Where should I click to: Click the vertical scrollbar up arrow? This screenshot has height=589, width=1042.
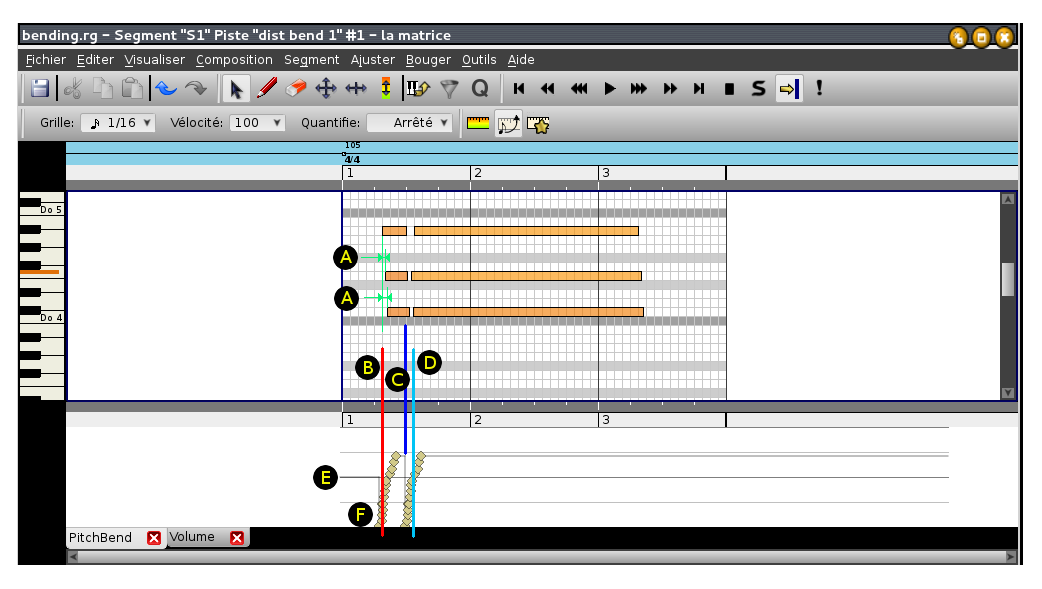pyautogui.click(x=1008, y=199)
